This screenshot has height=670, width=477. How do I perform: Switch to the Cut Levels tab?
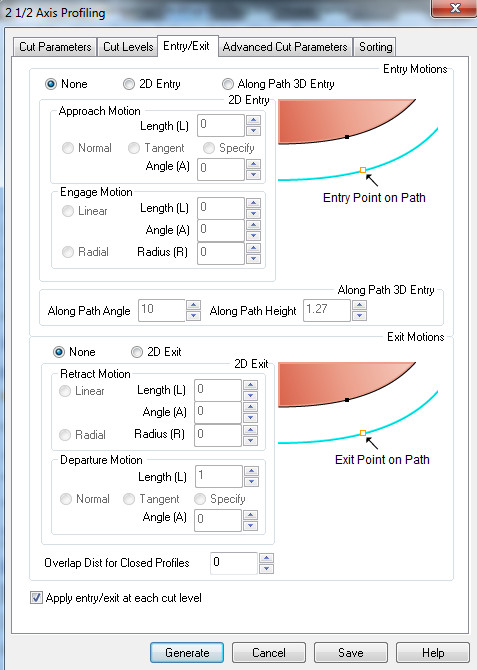(x=128, y=47)
